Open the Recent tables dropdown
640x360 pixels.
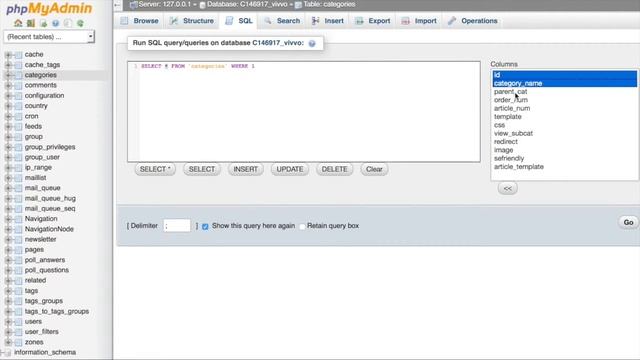49,37
